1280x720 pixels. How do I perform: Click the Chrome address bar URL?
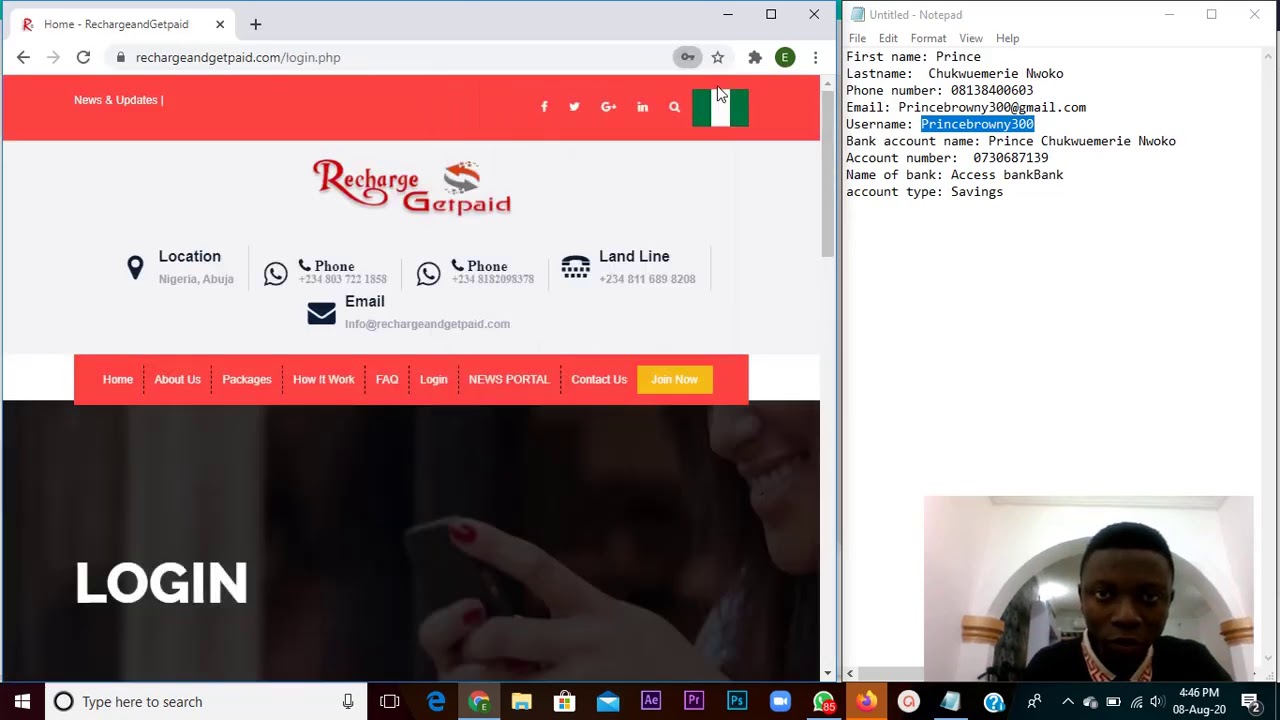tap(238, 57)
